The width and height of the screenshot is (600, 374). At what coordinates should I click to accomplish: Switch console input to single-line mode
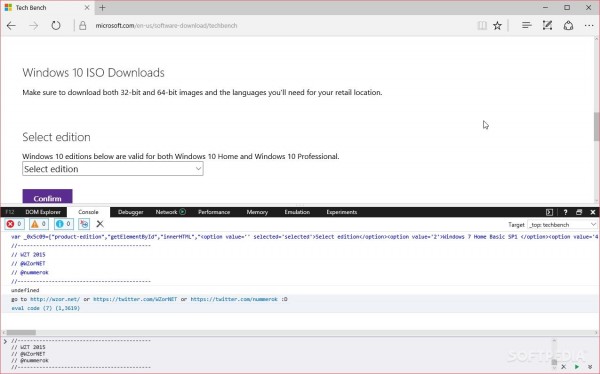pyautogui.click(x=590, y=367)
